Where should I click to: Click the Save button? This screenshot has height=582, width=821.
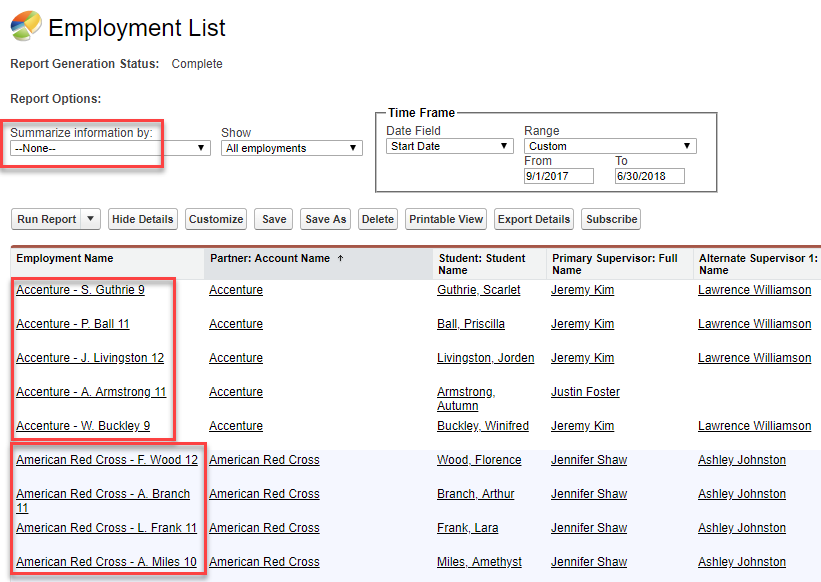click(x=274, y=219)
